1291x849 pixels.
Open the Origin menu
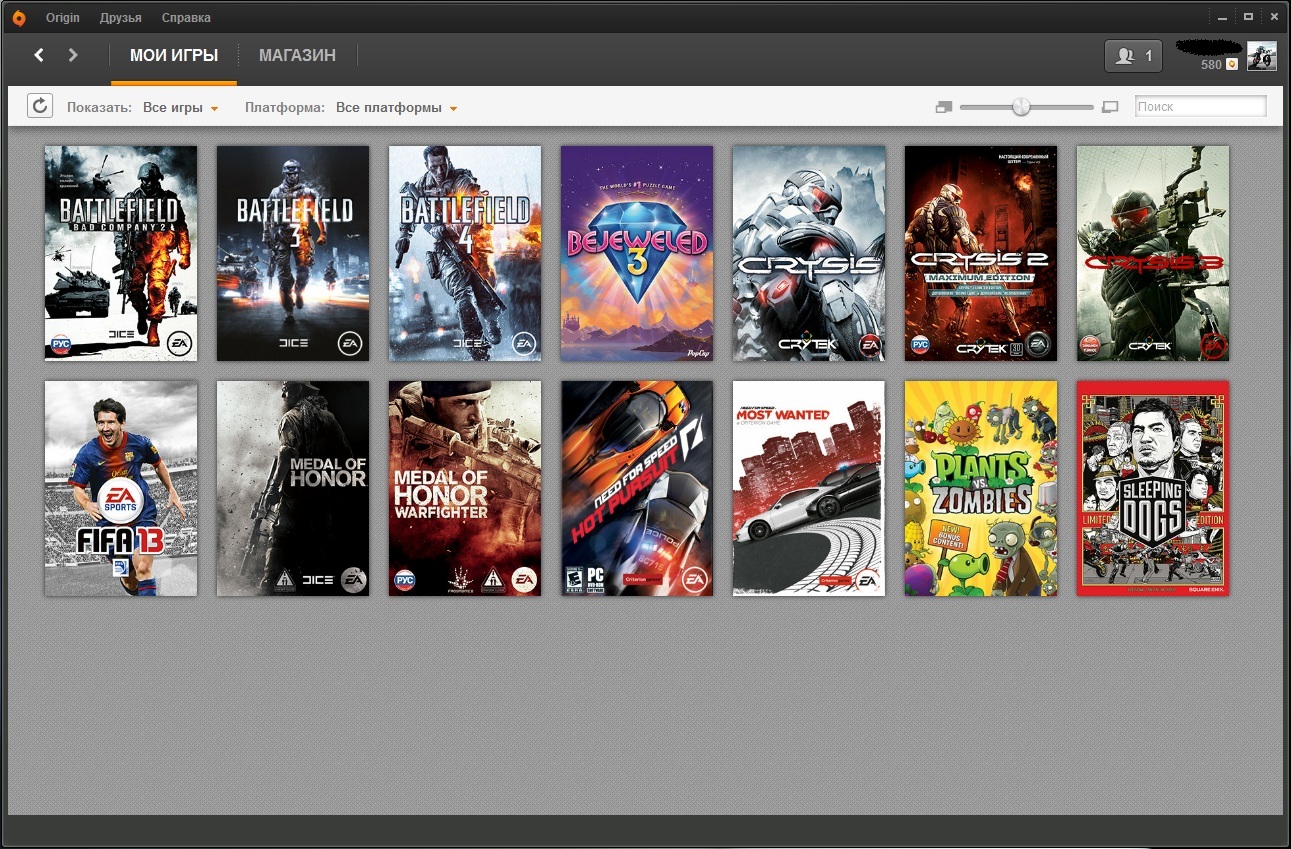tap(63, 18)
